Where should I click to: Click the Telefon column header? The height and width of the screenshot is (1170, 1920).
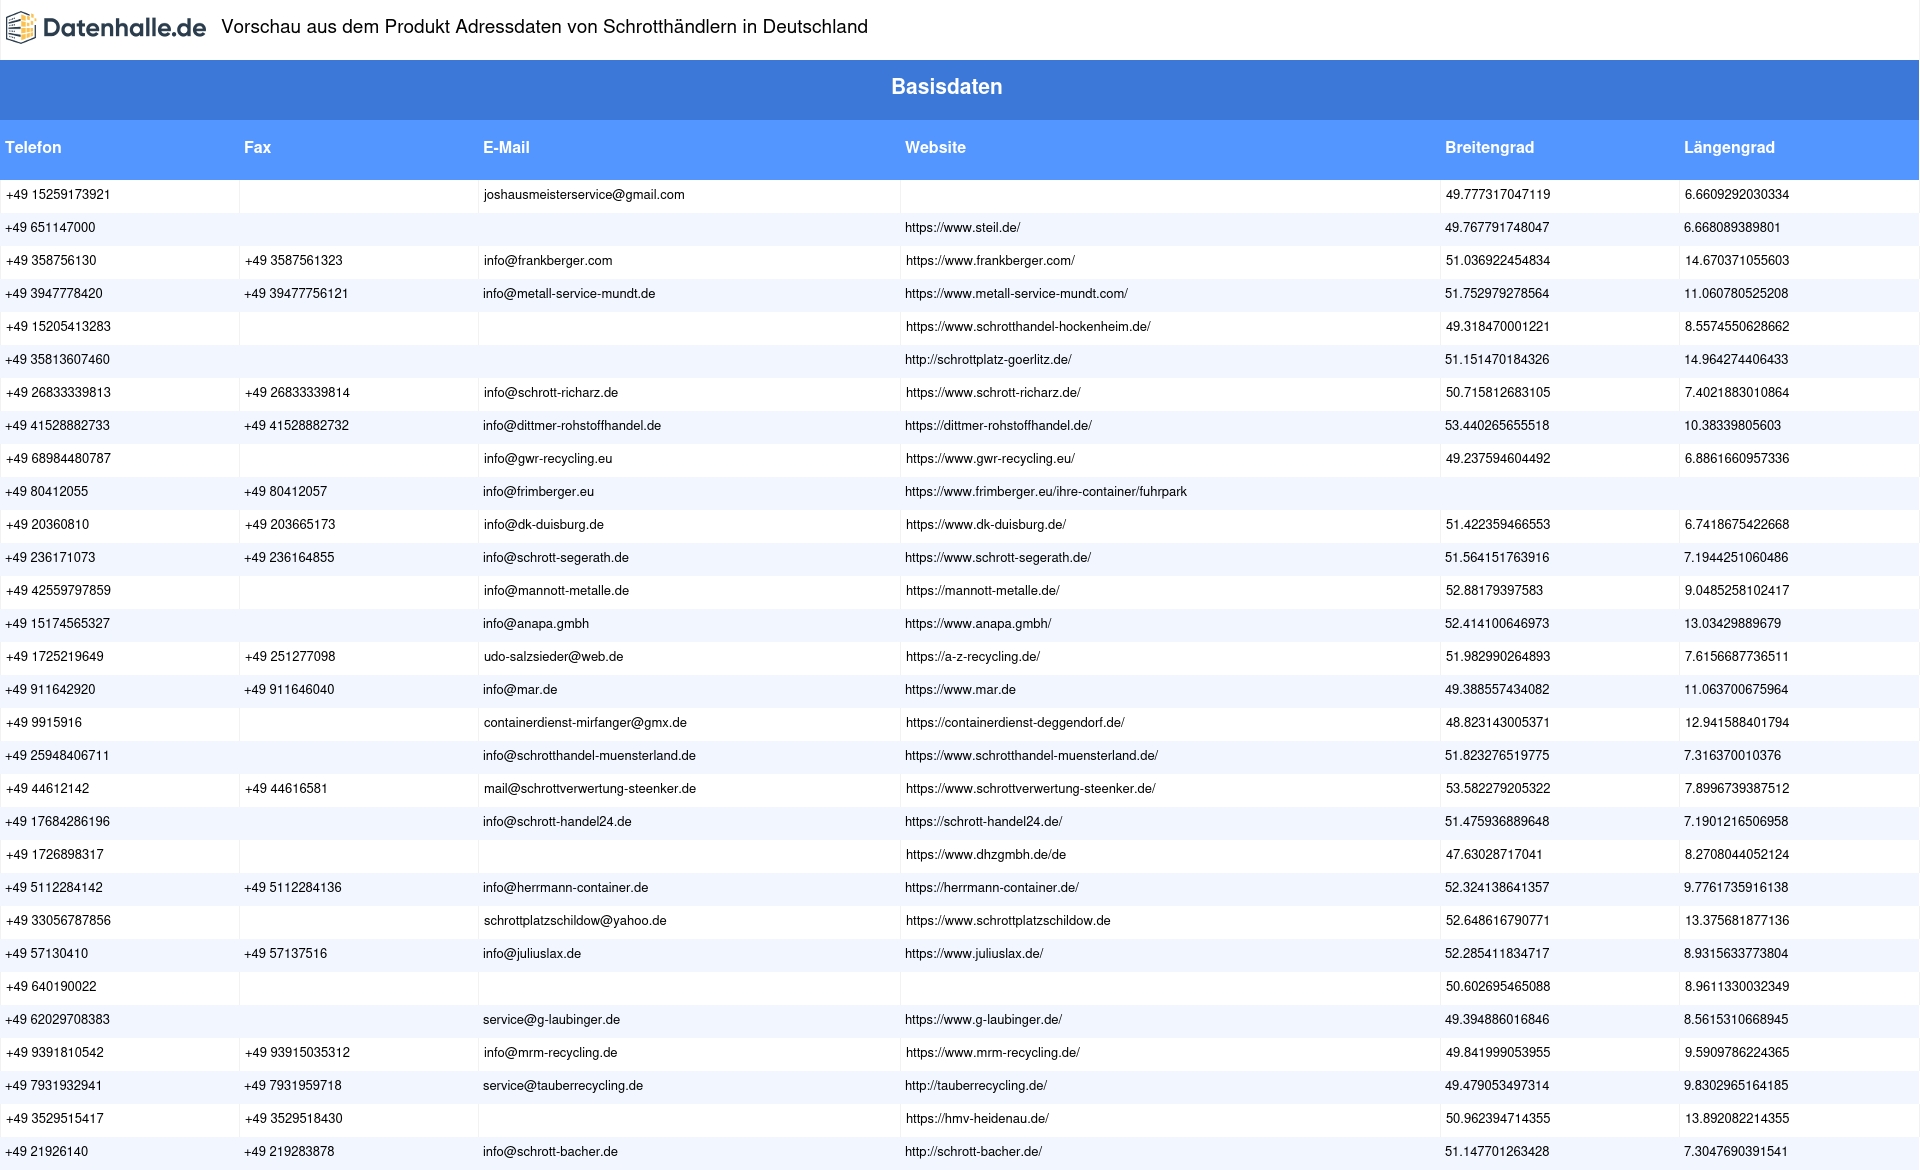[33, 148]
